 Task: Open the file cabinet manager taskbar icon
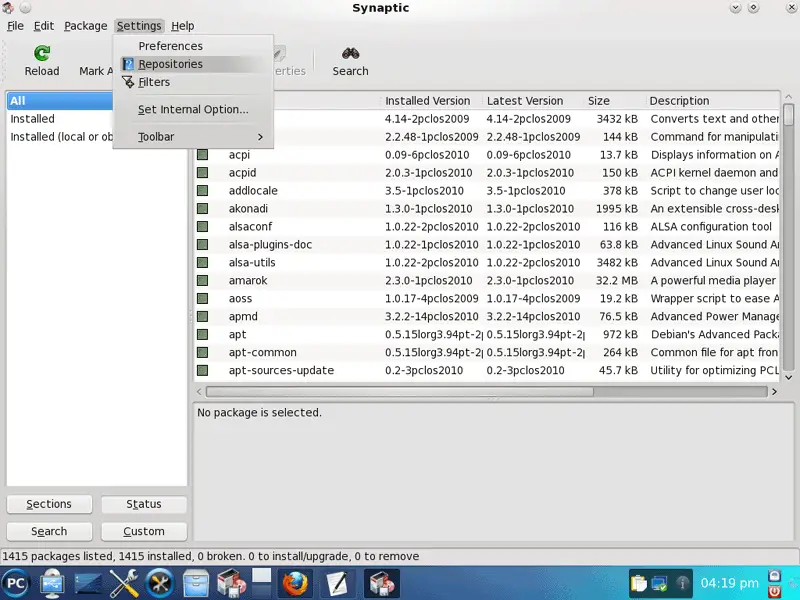tap(196, 583)
